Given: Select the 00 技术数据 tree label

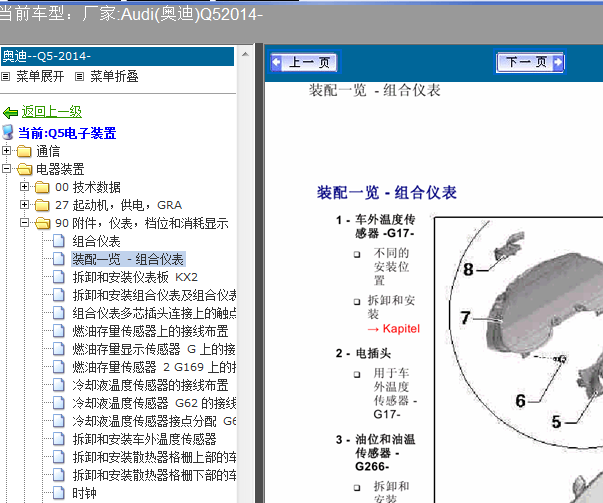Looking at the screenshot, I should tap(88, 187).
